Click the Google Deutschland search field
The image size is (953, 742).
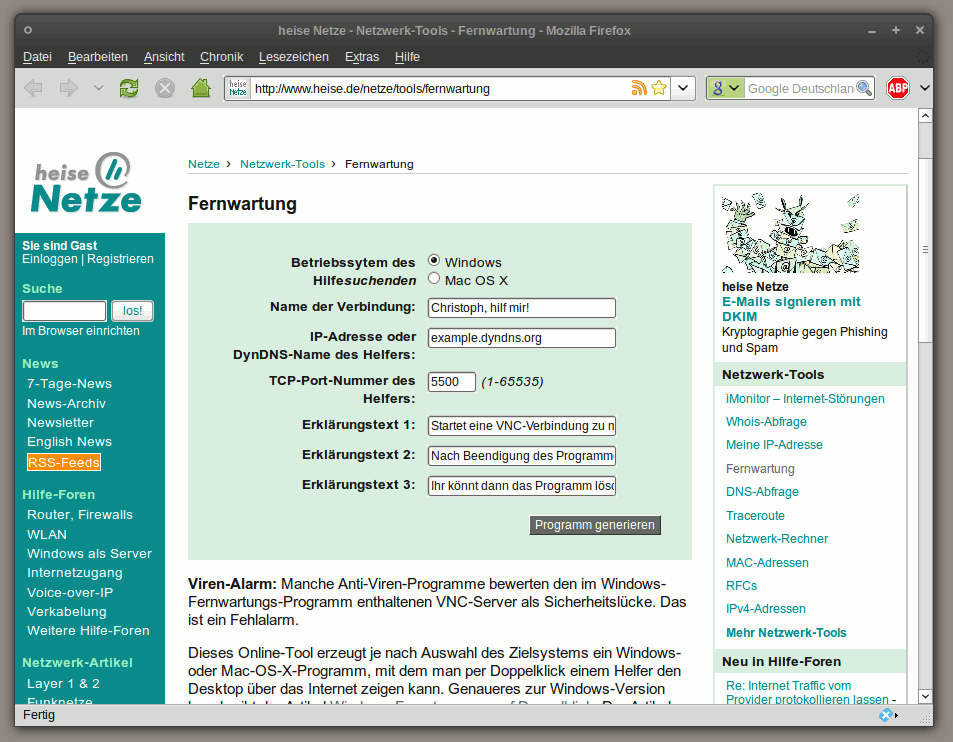pyautogui.click(x=799, y=89)
